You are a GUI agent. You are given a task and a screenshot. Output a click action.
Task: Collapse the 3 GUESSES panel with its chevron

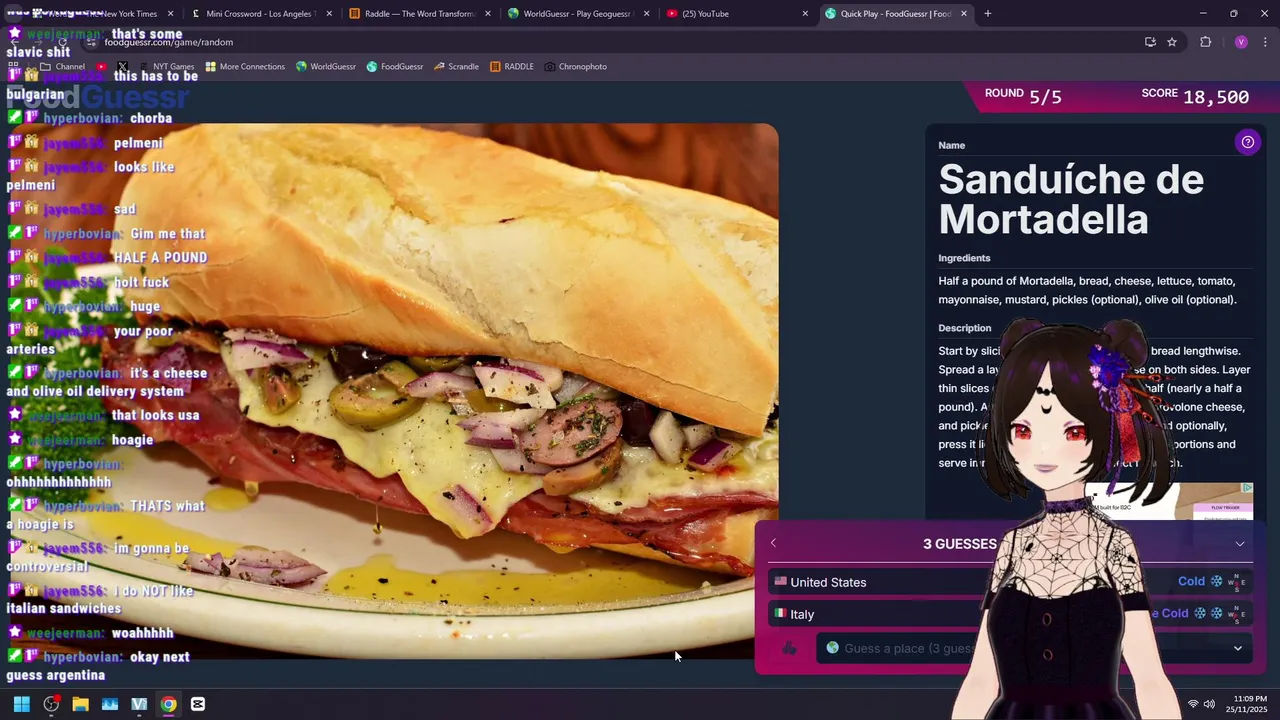click(1240, 544)
